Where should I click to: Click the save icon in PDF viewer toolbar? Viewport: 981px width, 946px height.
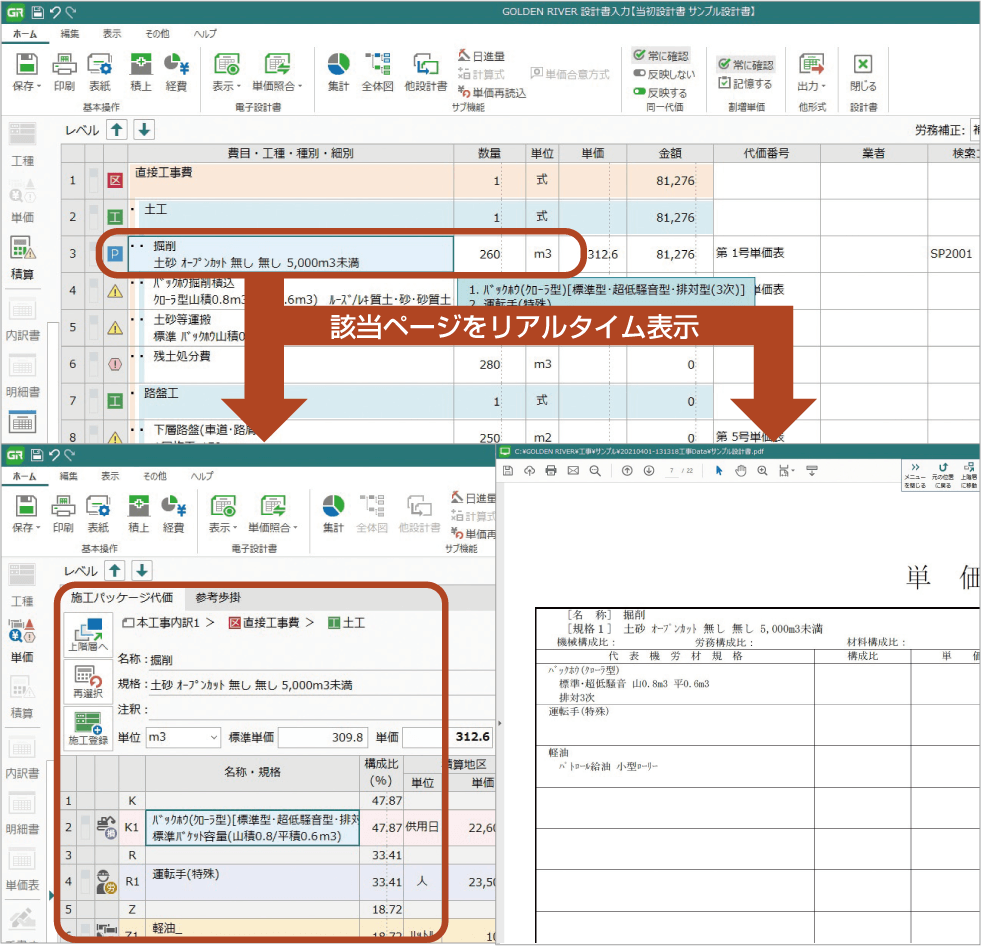click(x=508, y=470)
